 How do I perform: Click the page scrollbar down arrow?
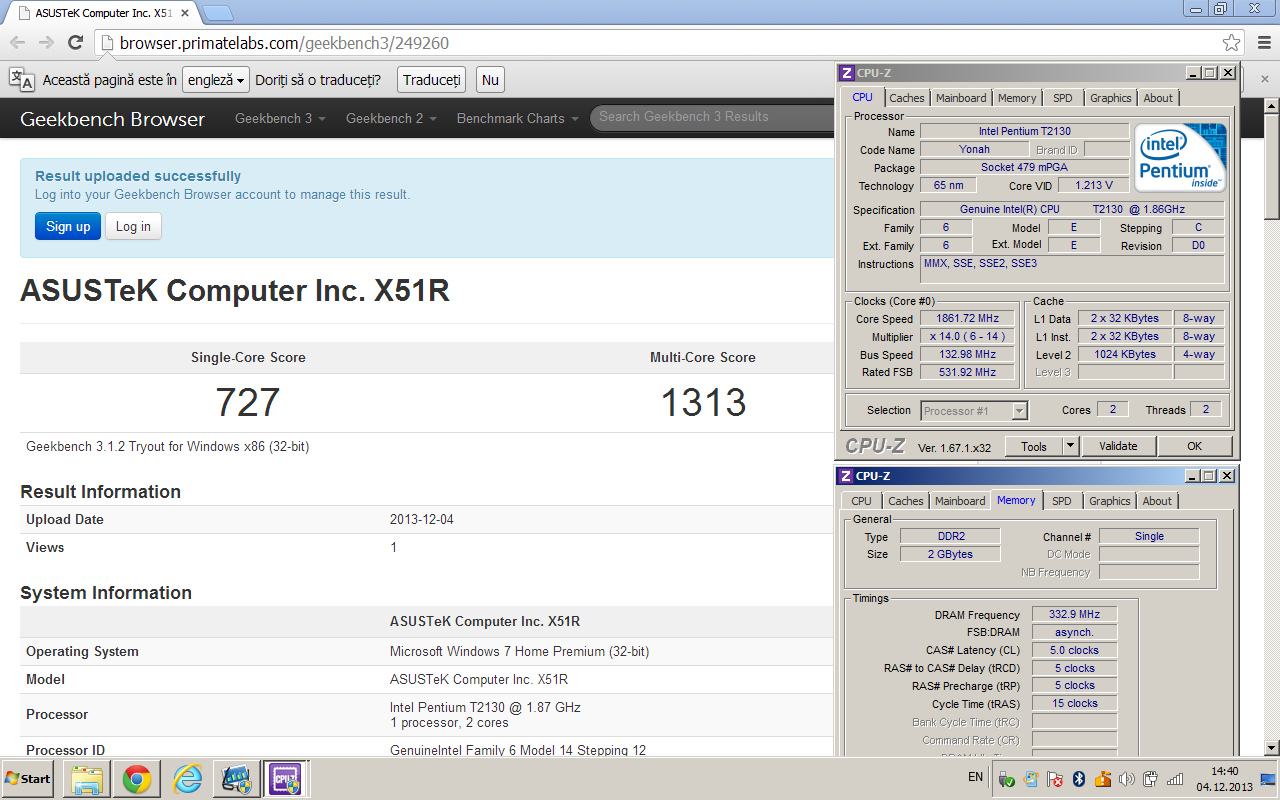(x=1272, y=748)
